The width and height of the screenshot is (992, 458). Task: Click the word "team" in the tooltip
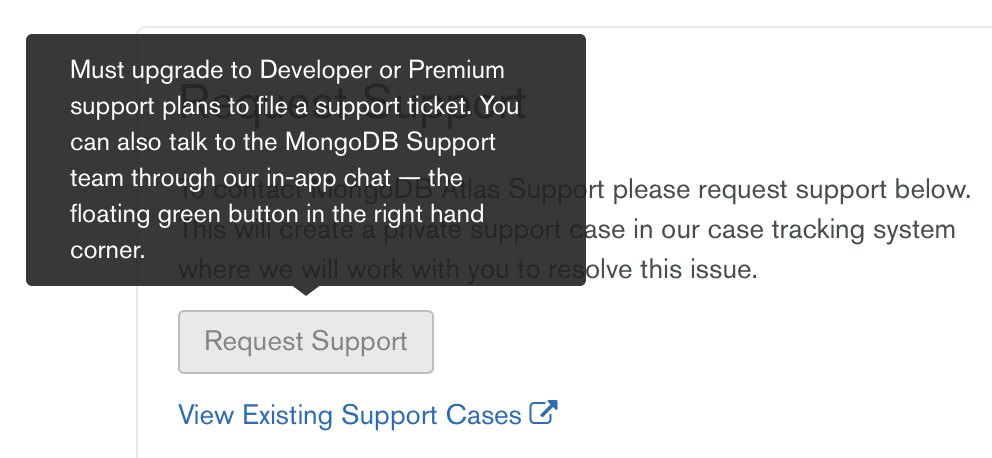[96, 178]
